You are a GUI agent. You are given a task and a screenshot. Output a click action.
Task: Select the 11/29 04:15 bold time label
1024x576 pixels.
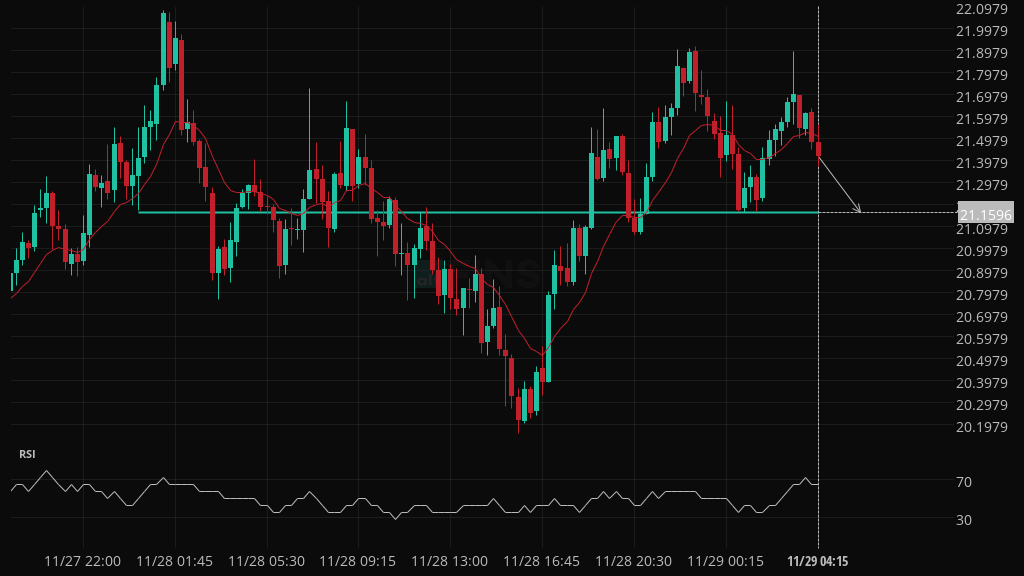[818, 560]
